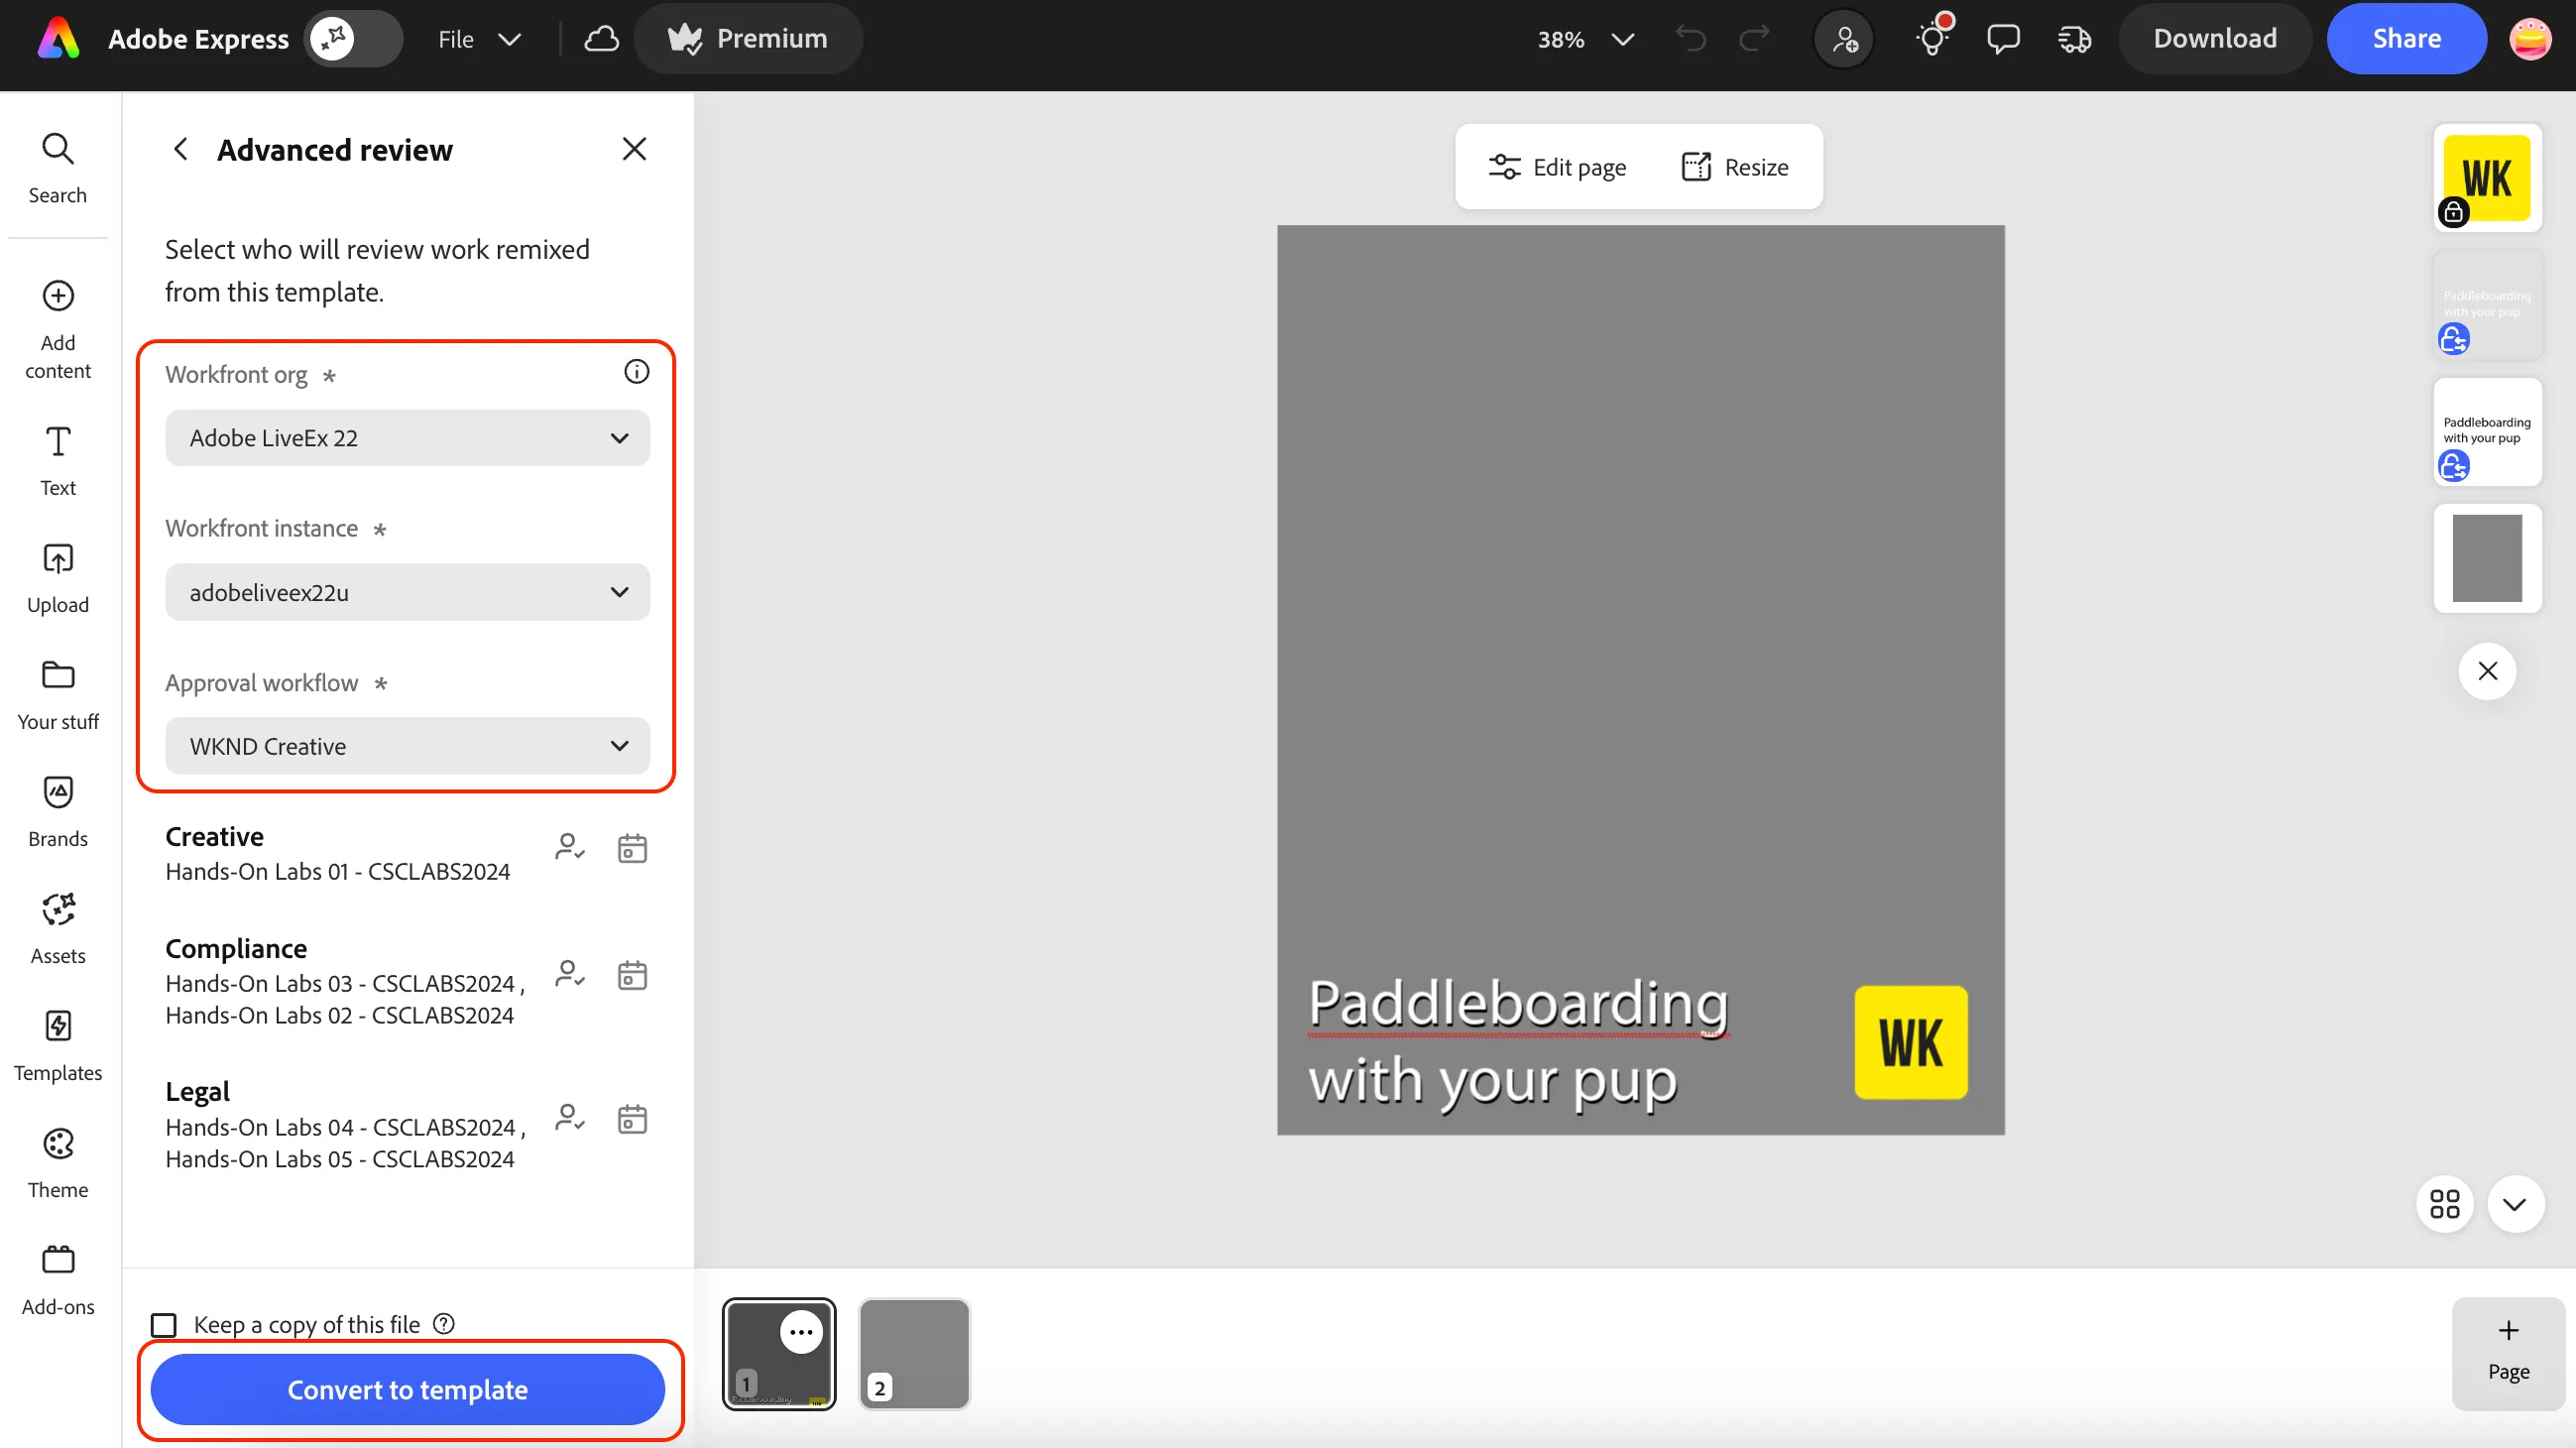
Task: Open the Search panel in sidebar
Action: coord(58,168)
